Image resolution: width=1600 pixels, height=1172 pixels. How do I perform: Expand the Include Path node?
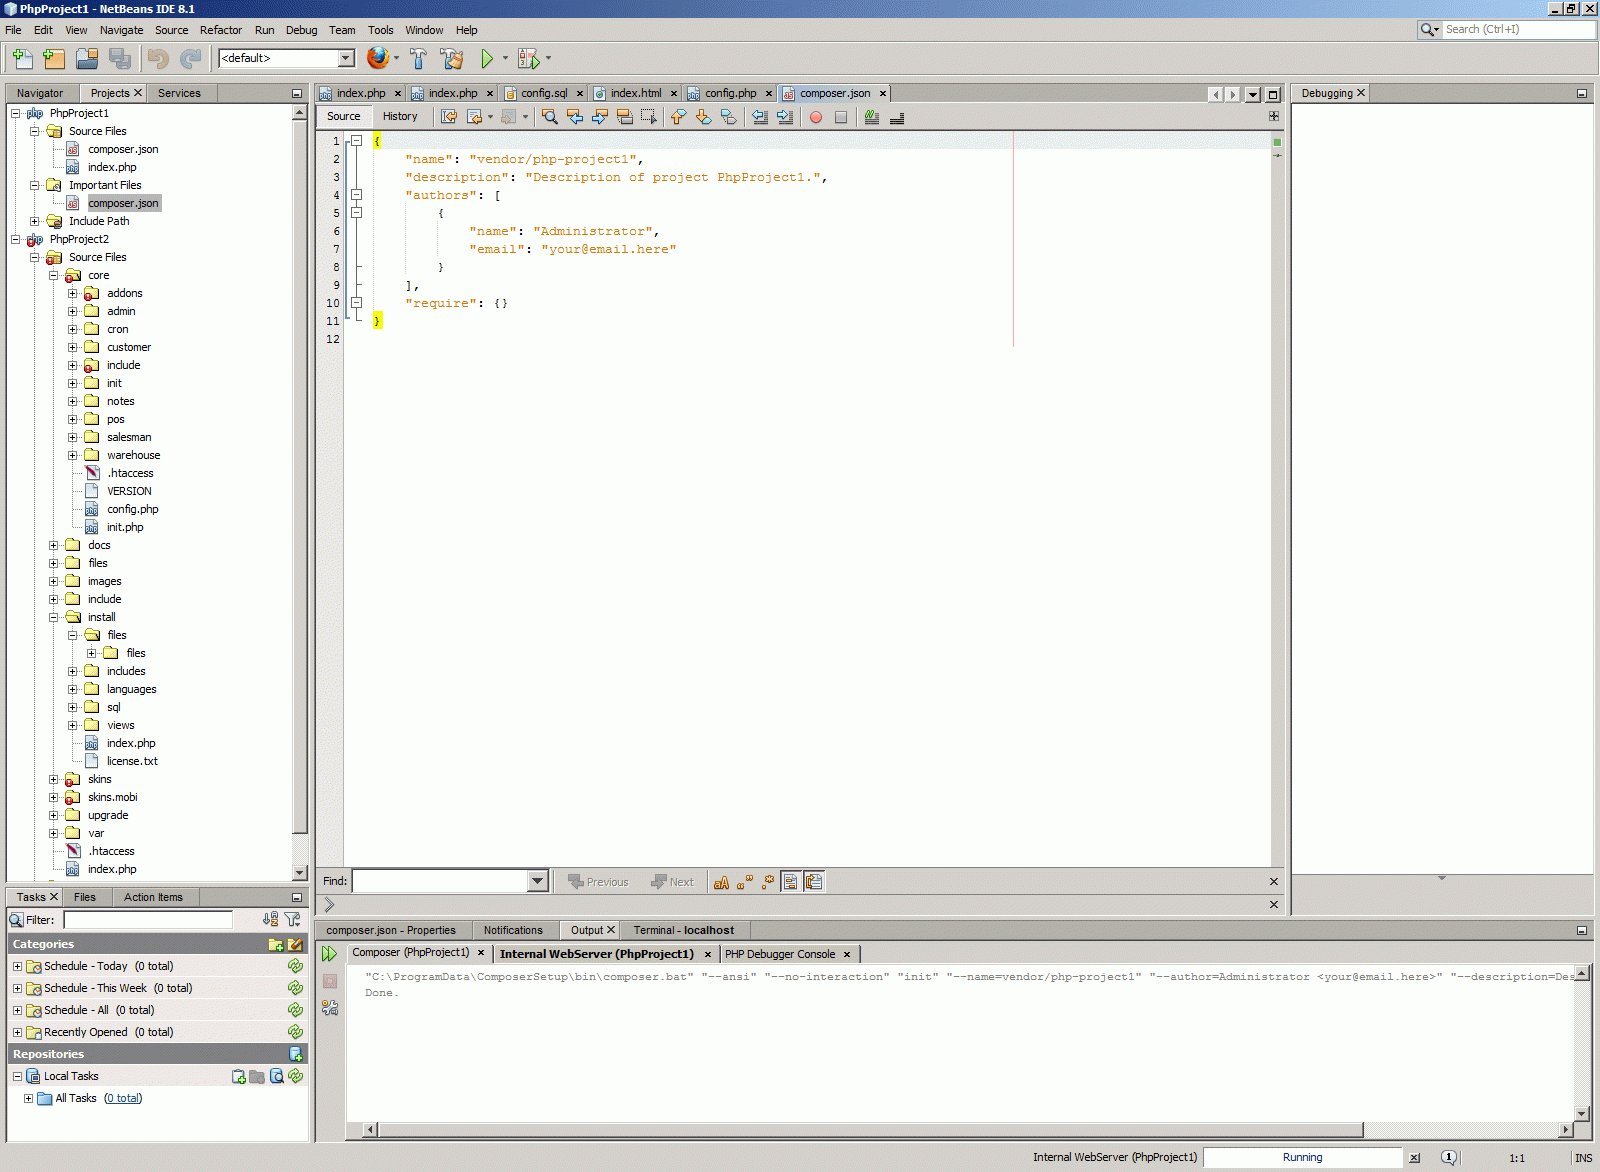tap(35, 221)
